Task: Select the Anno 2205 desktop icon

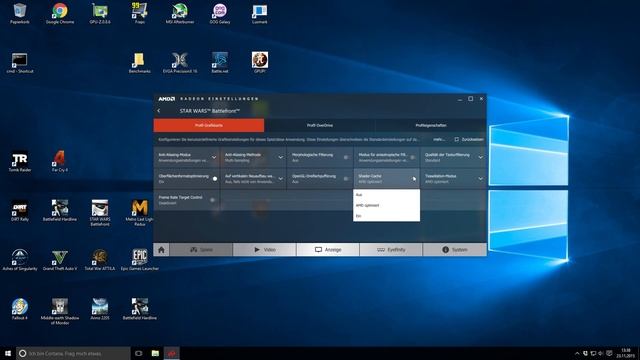Action: pyautogui.click(x=100, y=309)
